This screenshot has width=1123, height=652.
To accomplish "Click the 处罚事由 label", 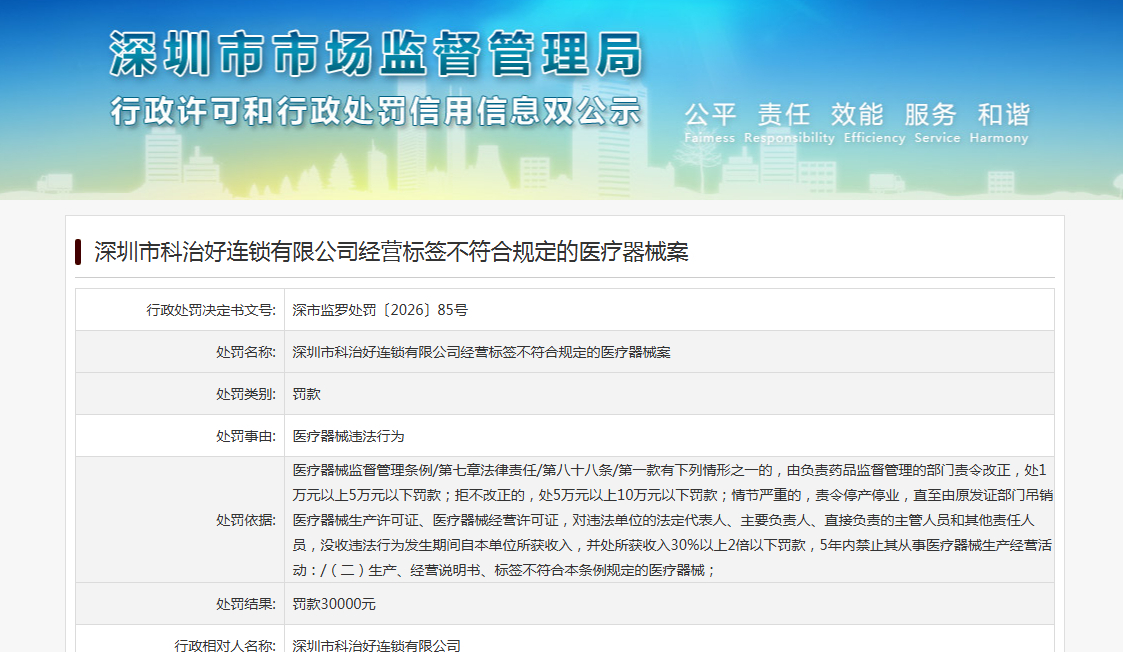I will (246, 436).
